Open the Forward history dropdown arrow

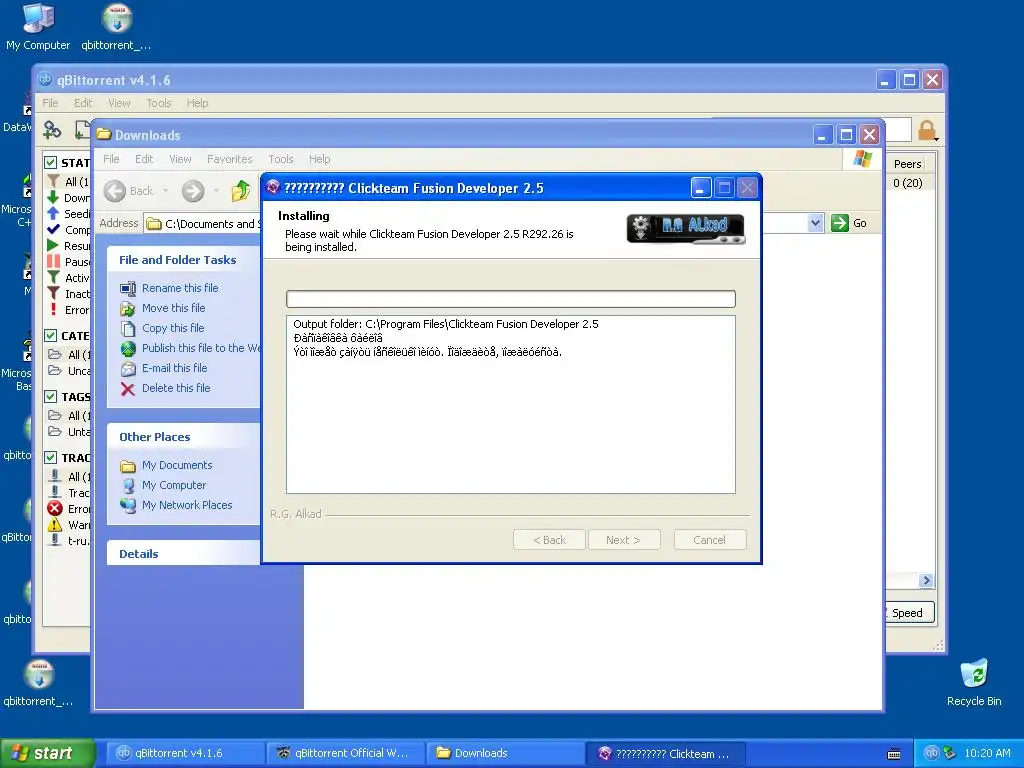tap(216, 191)
